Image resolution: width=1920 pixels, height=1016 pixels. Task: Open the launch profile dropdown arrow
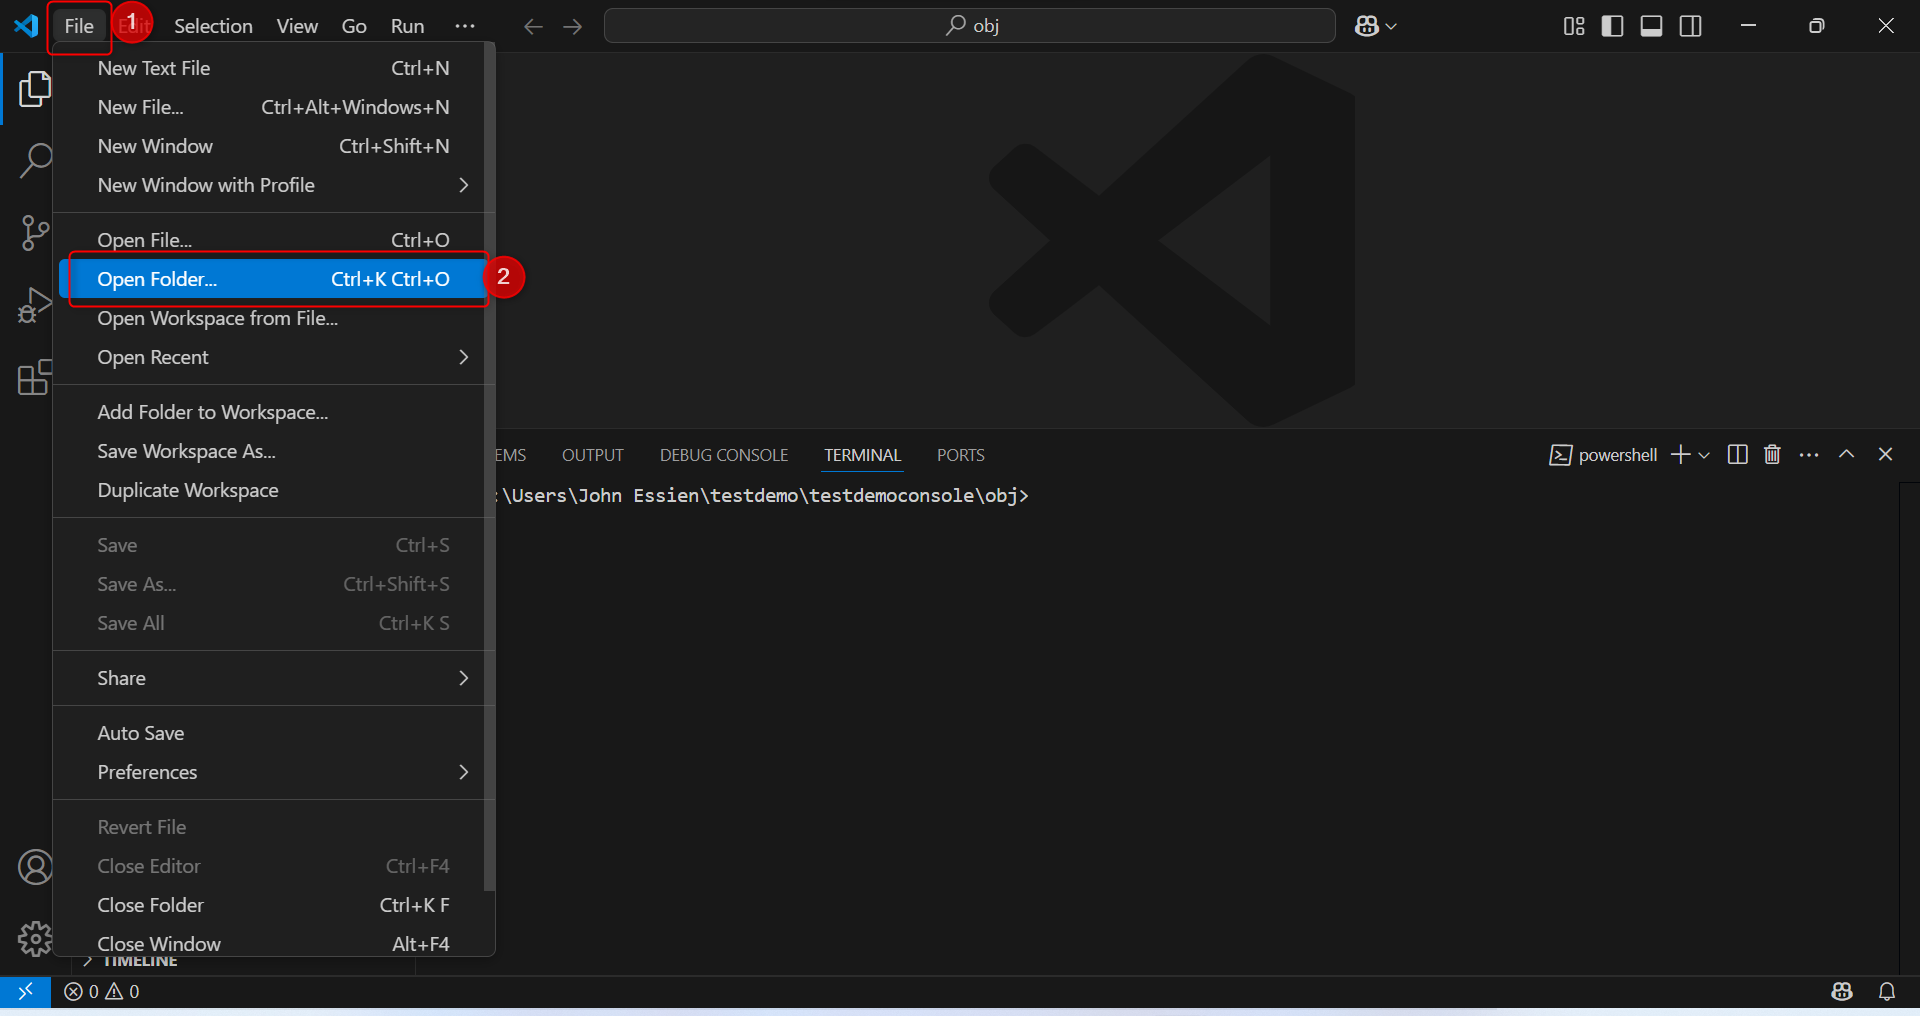(x=1704, y=455)
